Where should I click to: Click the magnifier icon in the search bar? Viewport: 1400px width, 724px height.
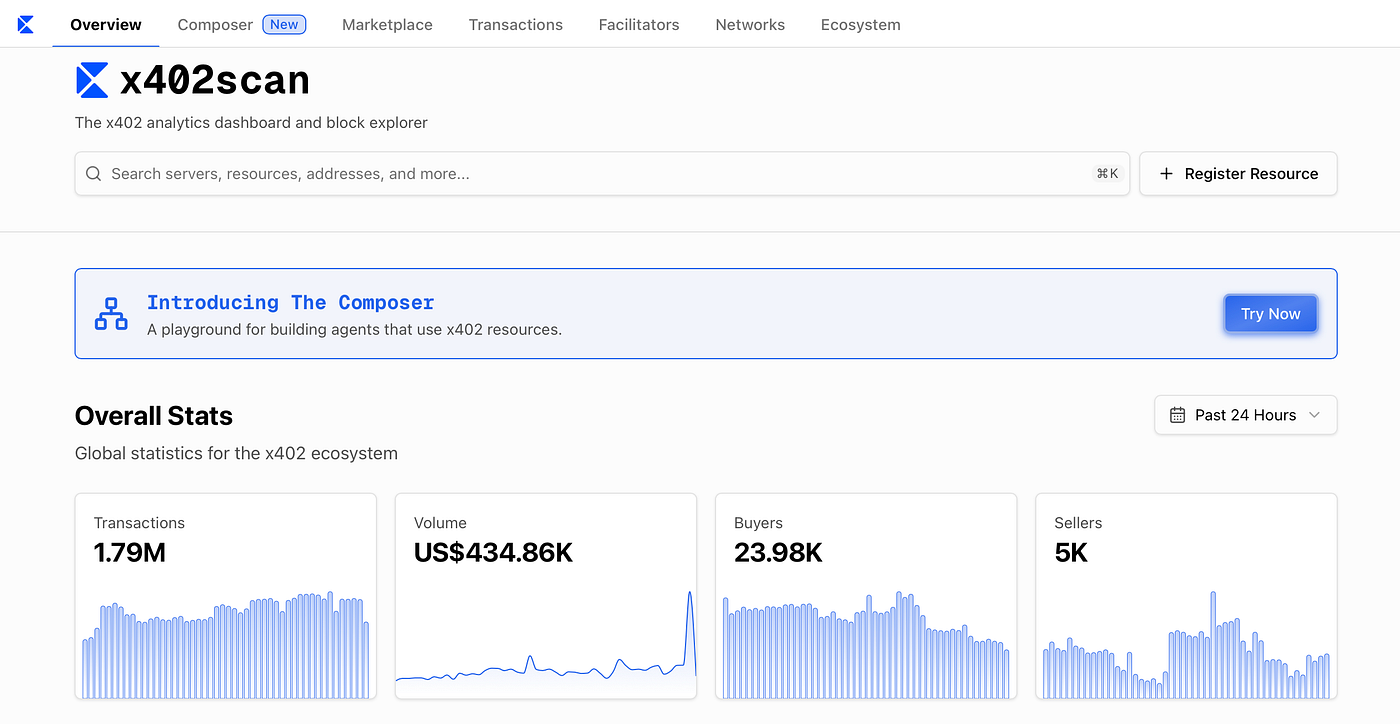[94, 174]
